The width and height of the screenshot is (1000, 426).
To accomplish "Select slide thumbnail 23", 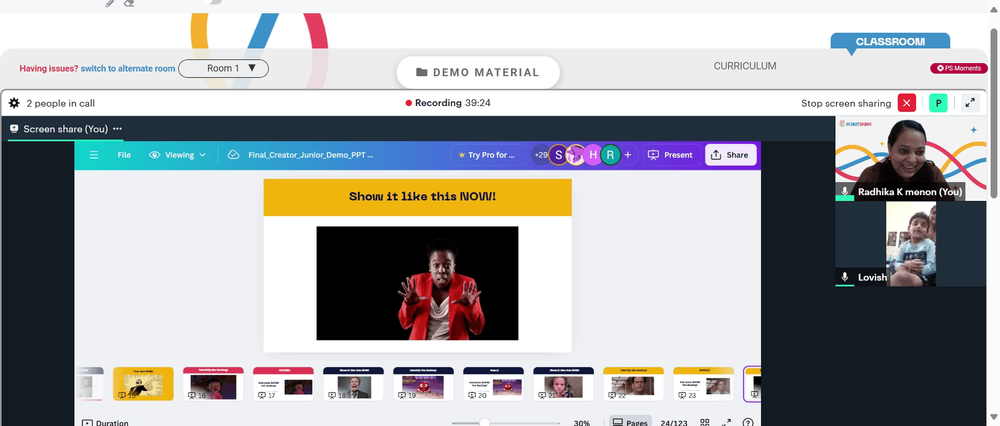I will [703, 383].
